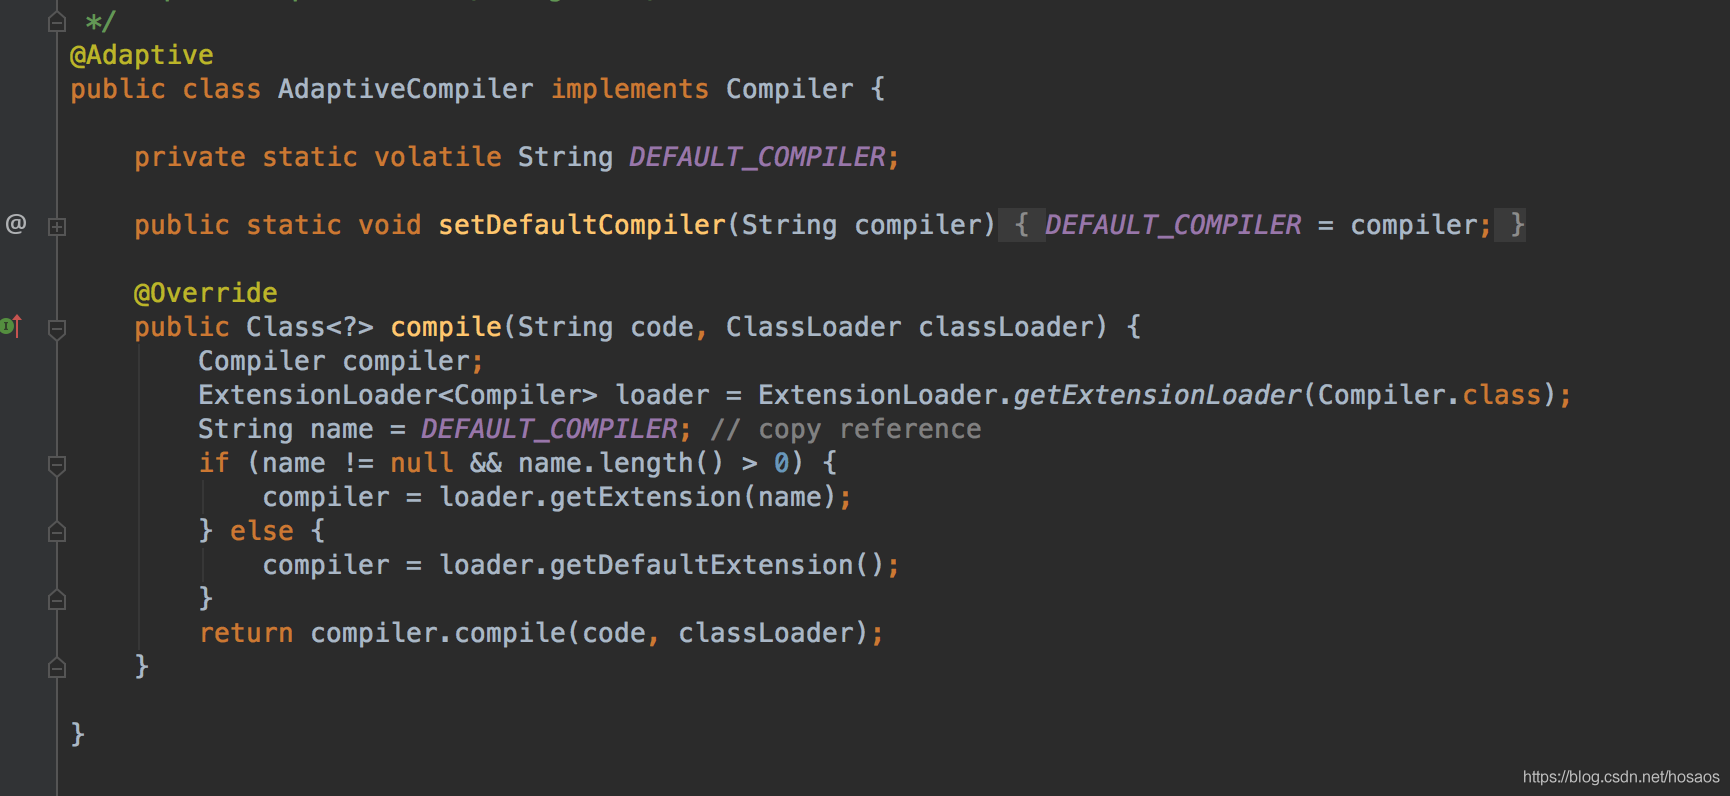Click the DEFAULT_COMPILER field declaration
The width and height of the screenshot is (1730, 796).
click(x=757, y=157)
